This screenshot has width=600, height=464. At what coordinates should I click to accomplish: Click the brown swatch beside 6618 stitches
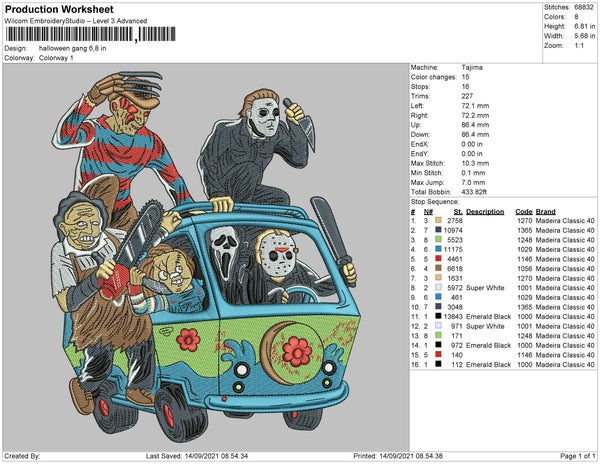coord(438,268)
